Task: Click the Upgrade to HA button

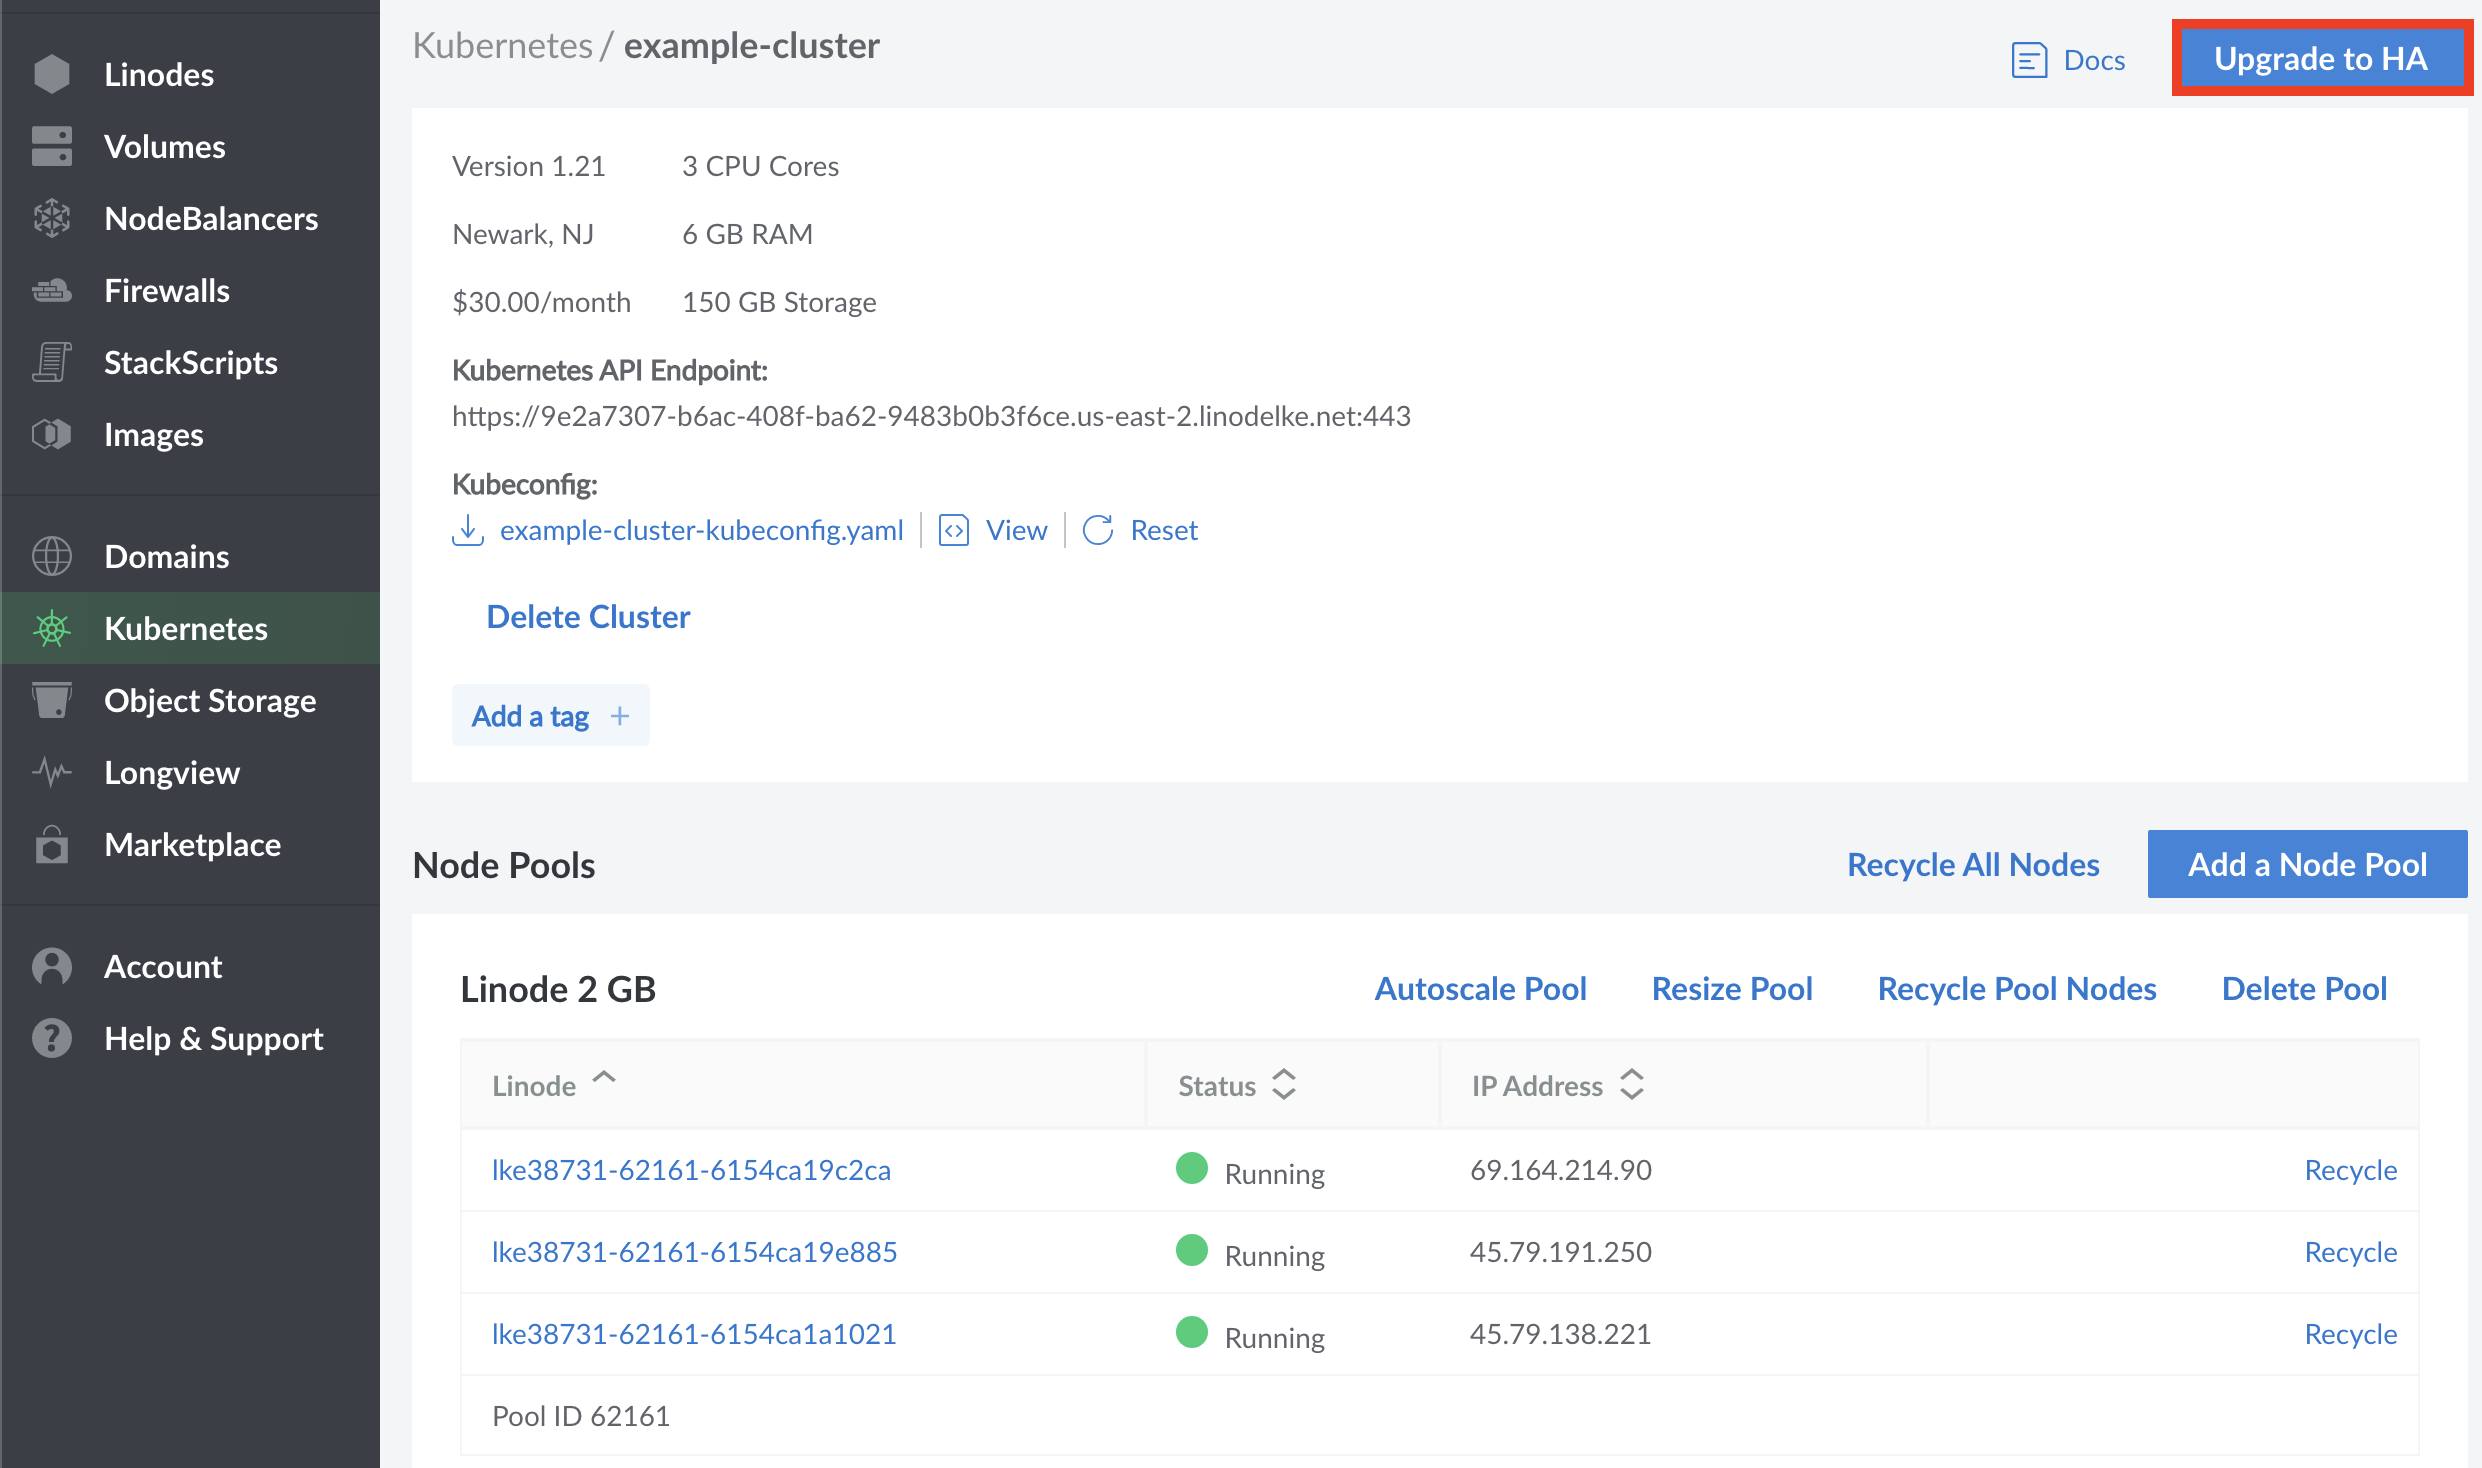Action: pos(2322,58)
